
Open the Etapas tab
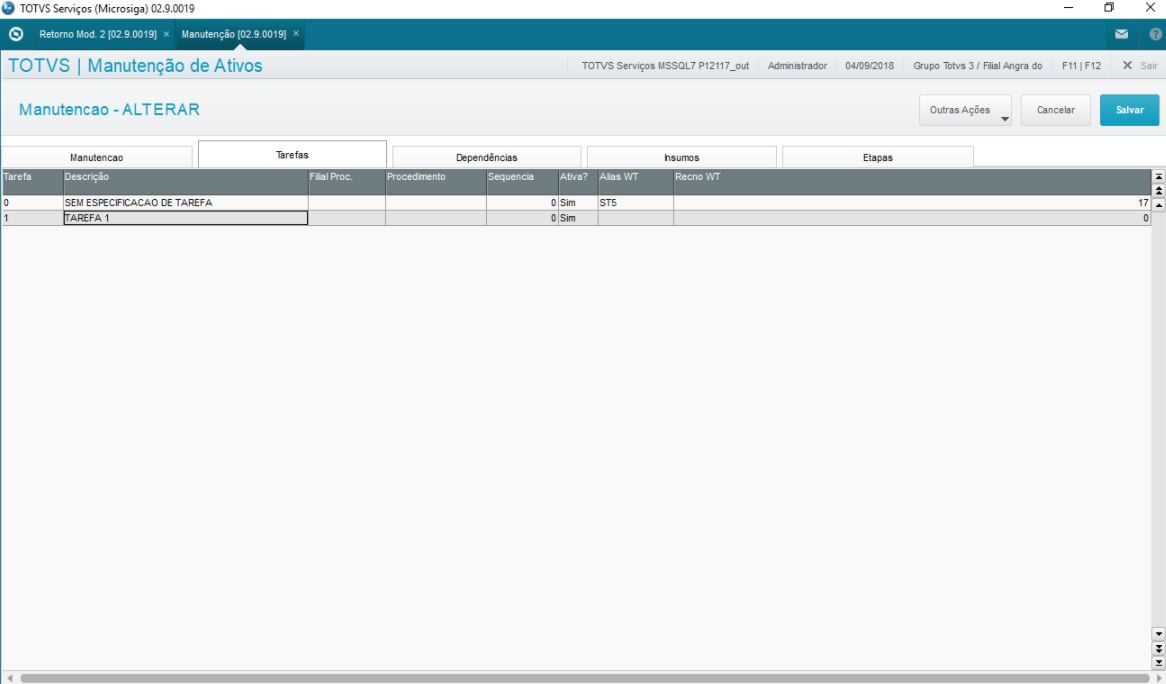[877, 157]
